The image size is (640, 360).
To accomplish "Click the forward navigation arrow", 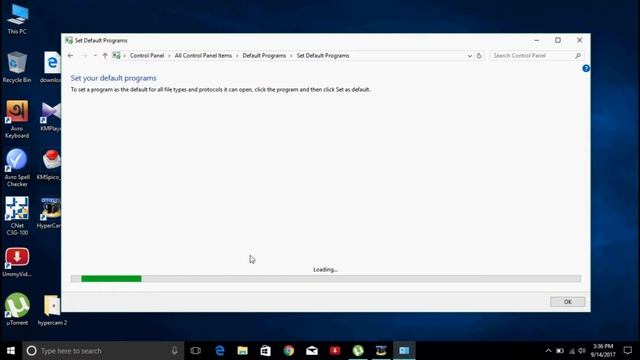I will click(84, 56).
